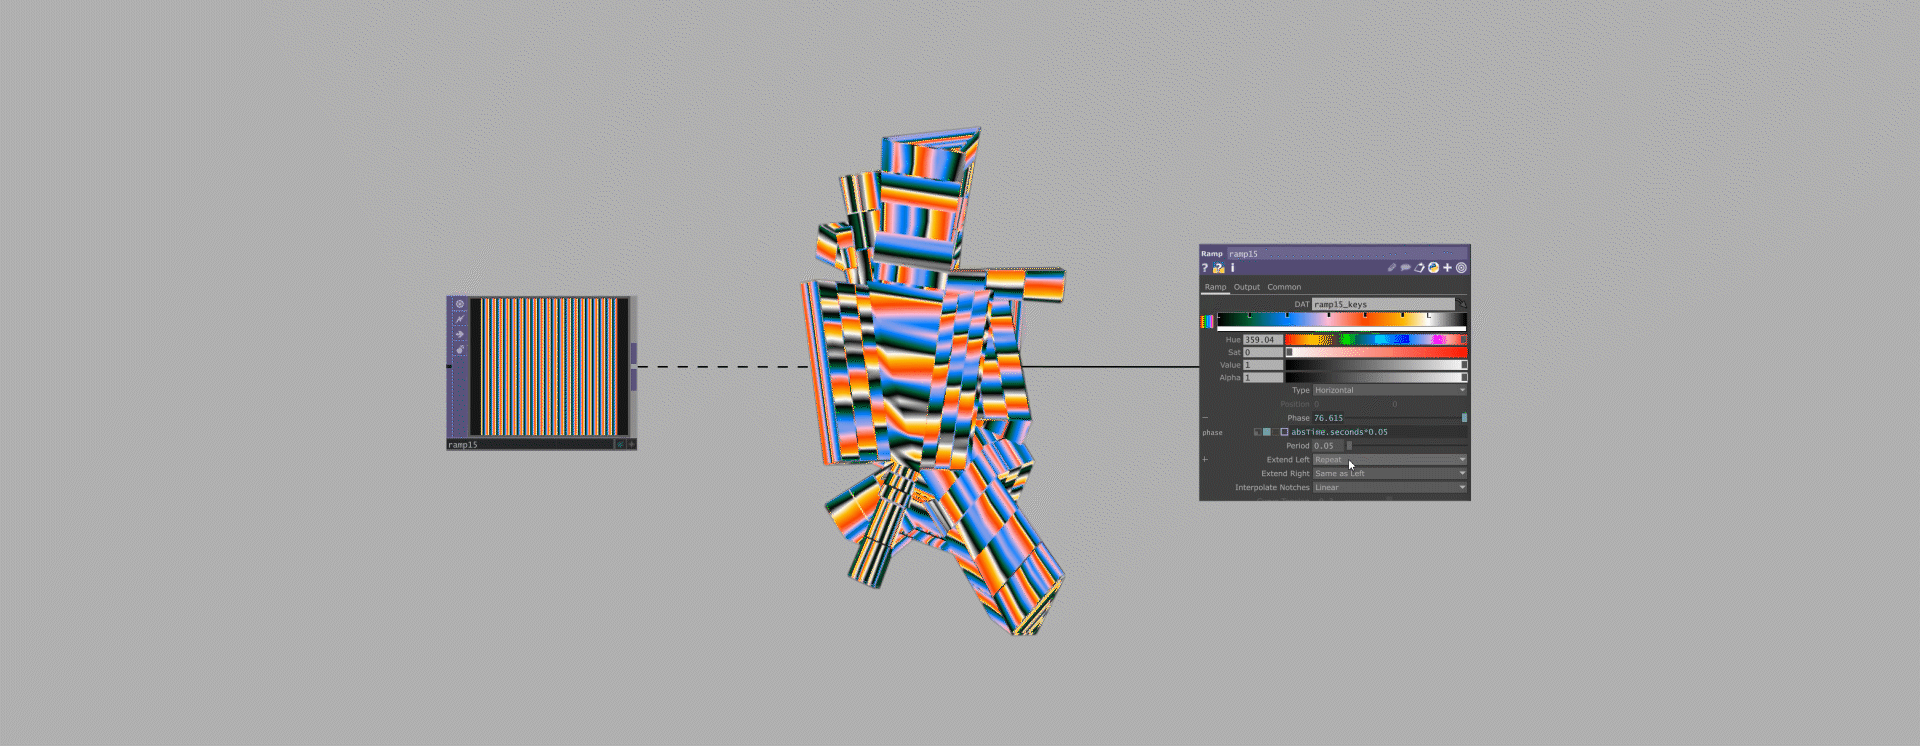Viewport: 1920px width, 746px height.
Task: Click the Value number field
Action: (1263, 365)
